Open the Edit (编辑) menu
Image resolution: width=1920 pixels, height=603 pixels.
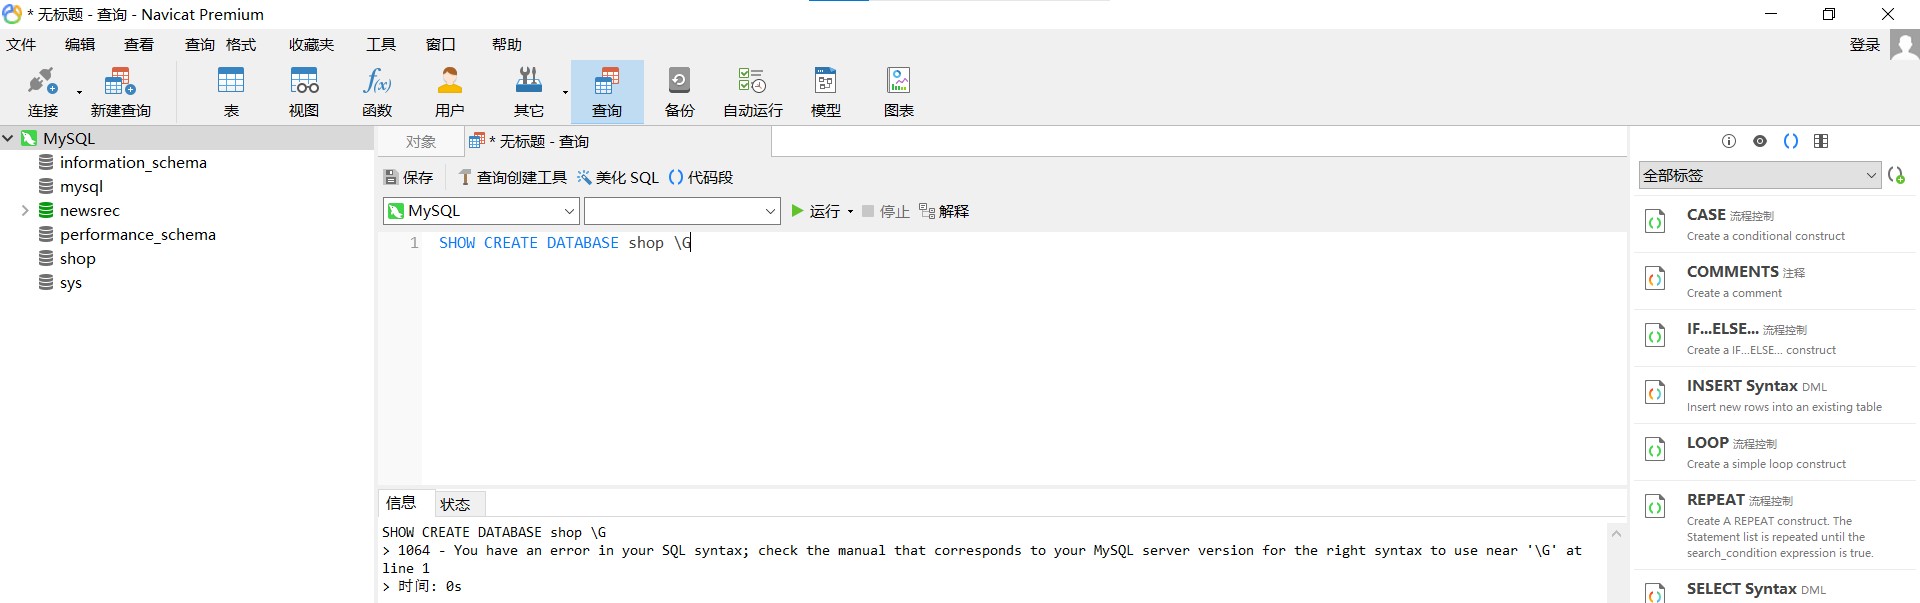coord(80,45)
